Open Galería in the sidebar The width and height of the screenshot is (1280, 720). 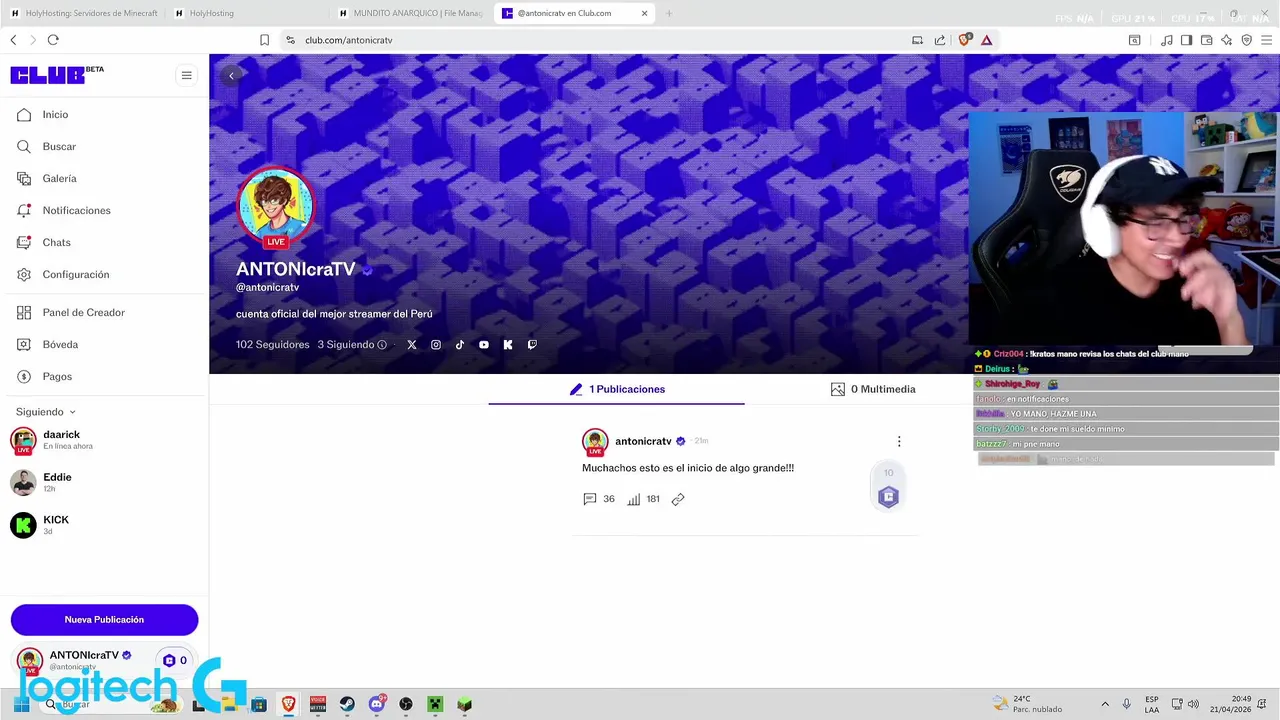pyautogui.click(x=59, y=179)
